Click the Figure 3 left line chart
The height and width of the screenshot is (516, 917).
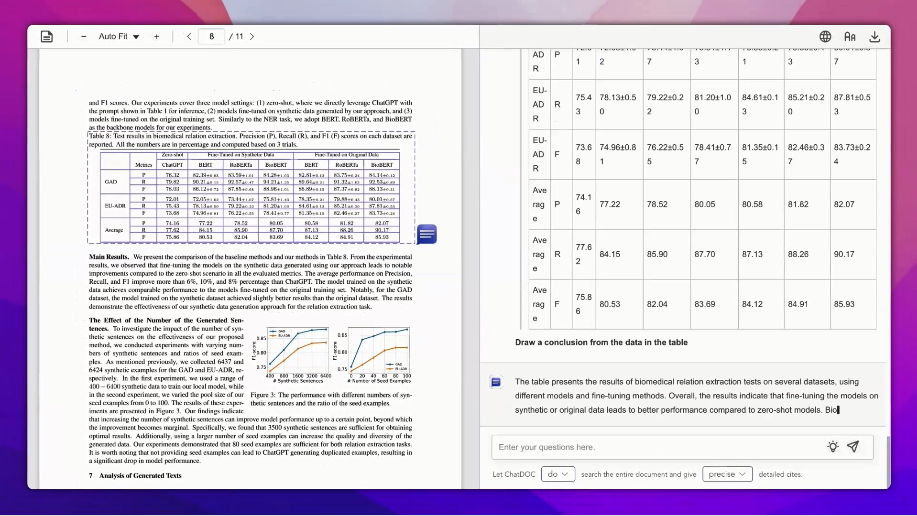coord(292,353)
